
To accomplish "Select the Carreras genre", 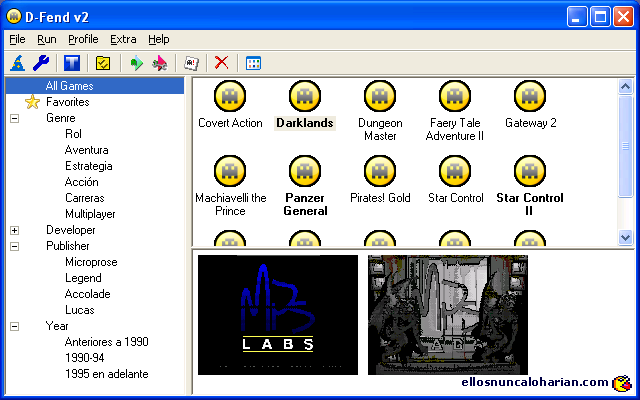I will point(84,198).
